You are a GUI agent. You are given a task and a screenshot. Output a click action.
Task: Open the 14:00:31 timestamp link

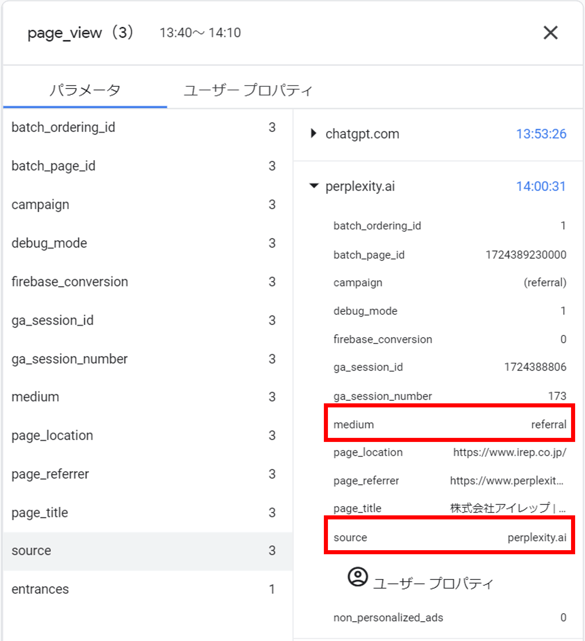tap(541, 186)
